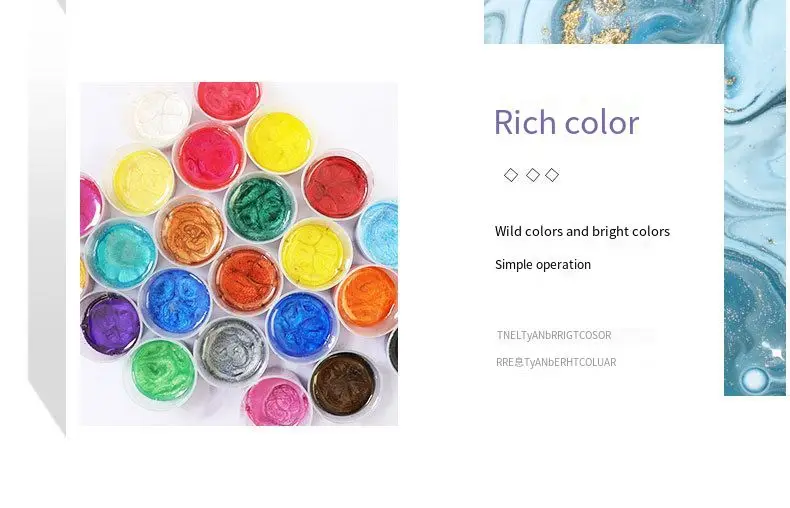Select the dark green paint pot
This screenshot has width=790, height=508.
(x=259, y=207)
